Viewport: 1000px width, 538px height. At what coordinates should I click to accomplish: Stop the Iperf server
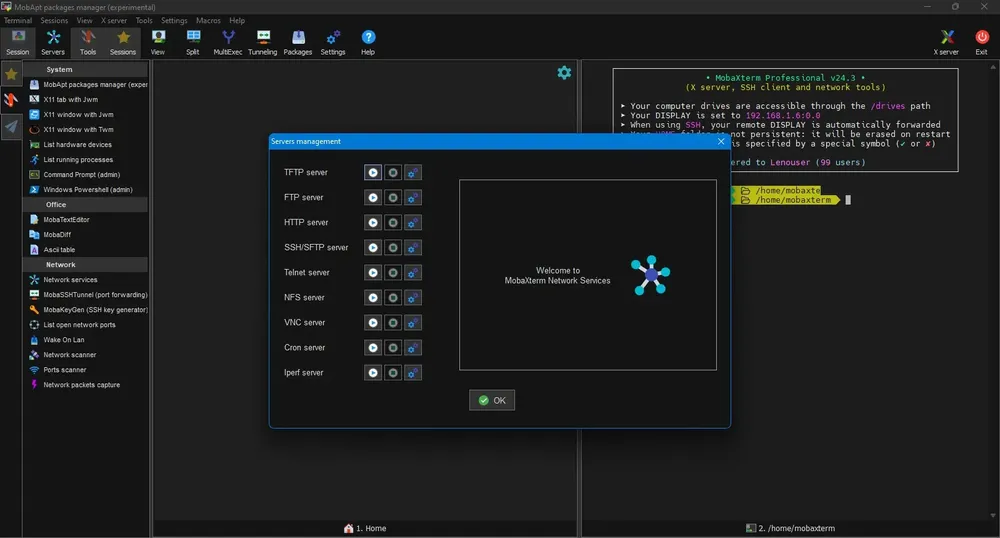393,372
